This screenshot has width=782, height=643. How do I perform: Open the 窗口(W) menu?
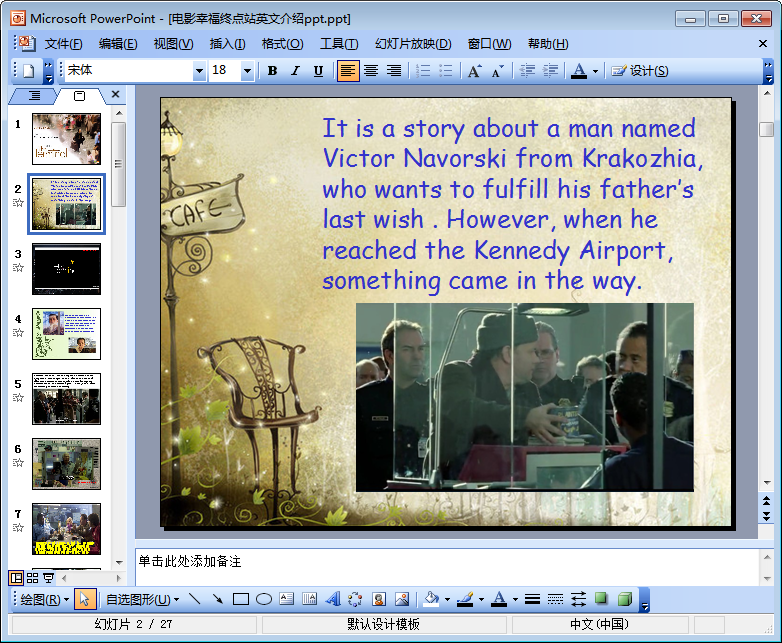coord(489,44)
